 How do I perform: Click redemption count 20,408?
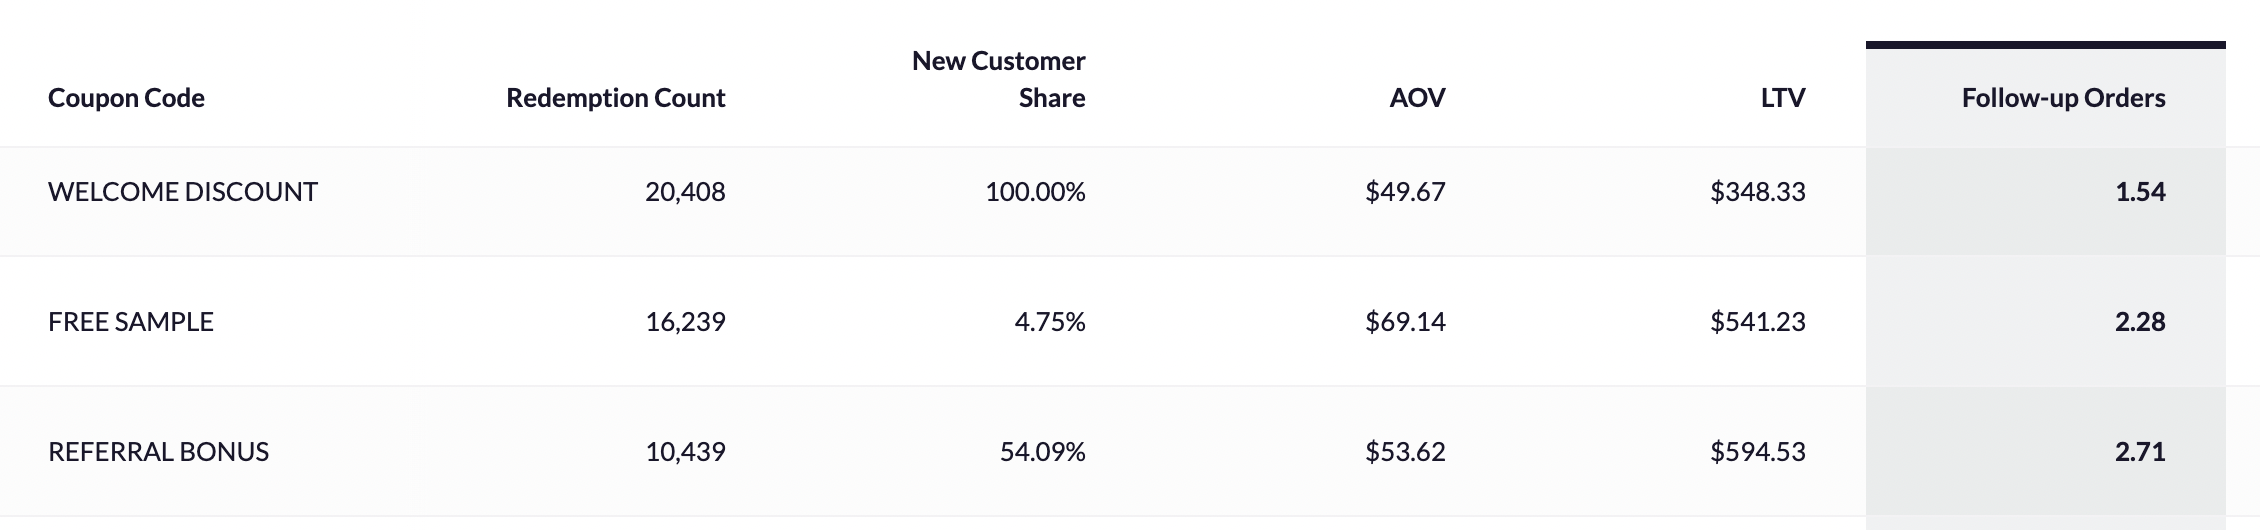click(x=685, y=192)
